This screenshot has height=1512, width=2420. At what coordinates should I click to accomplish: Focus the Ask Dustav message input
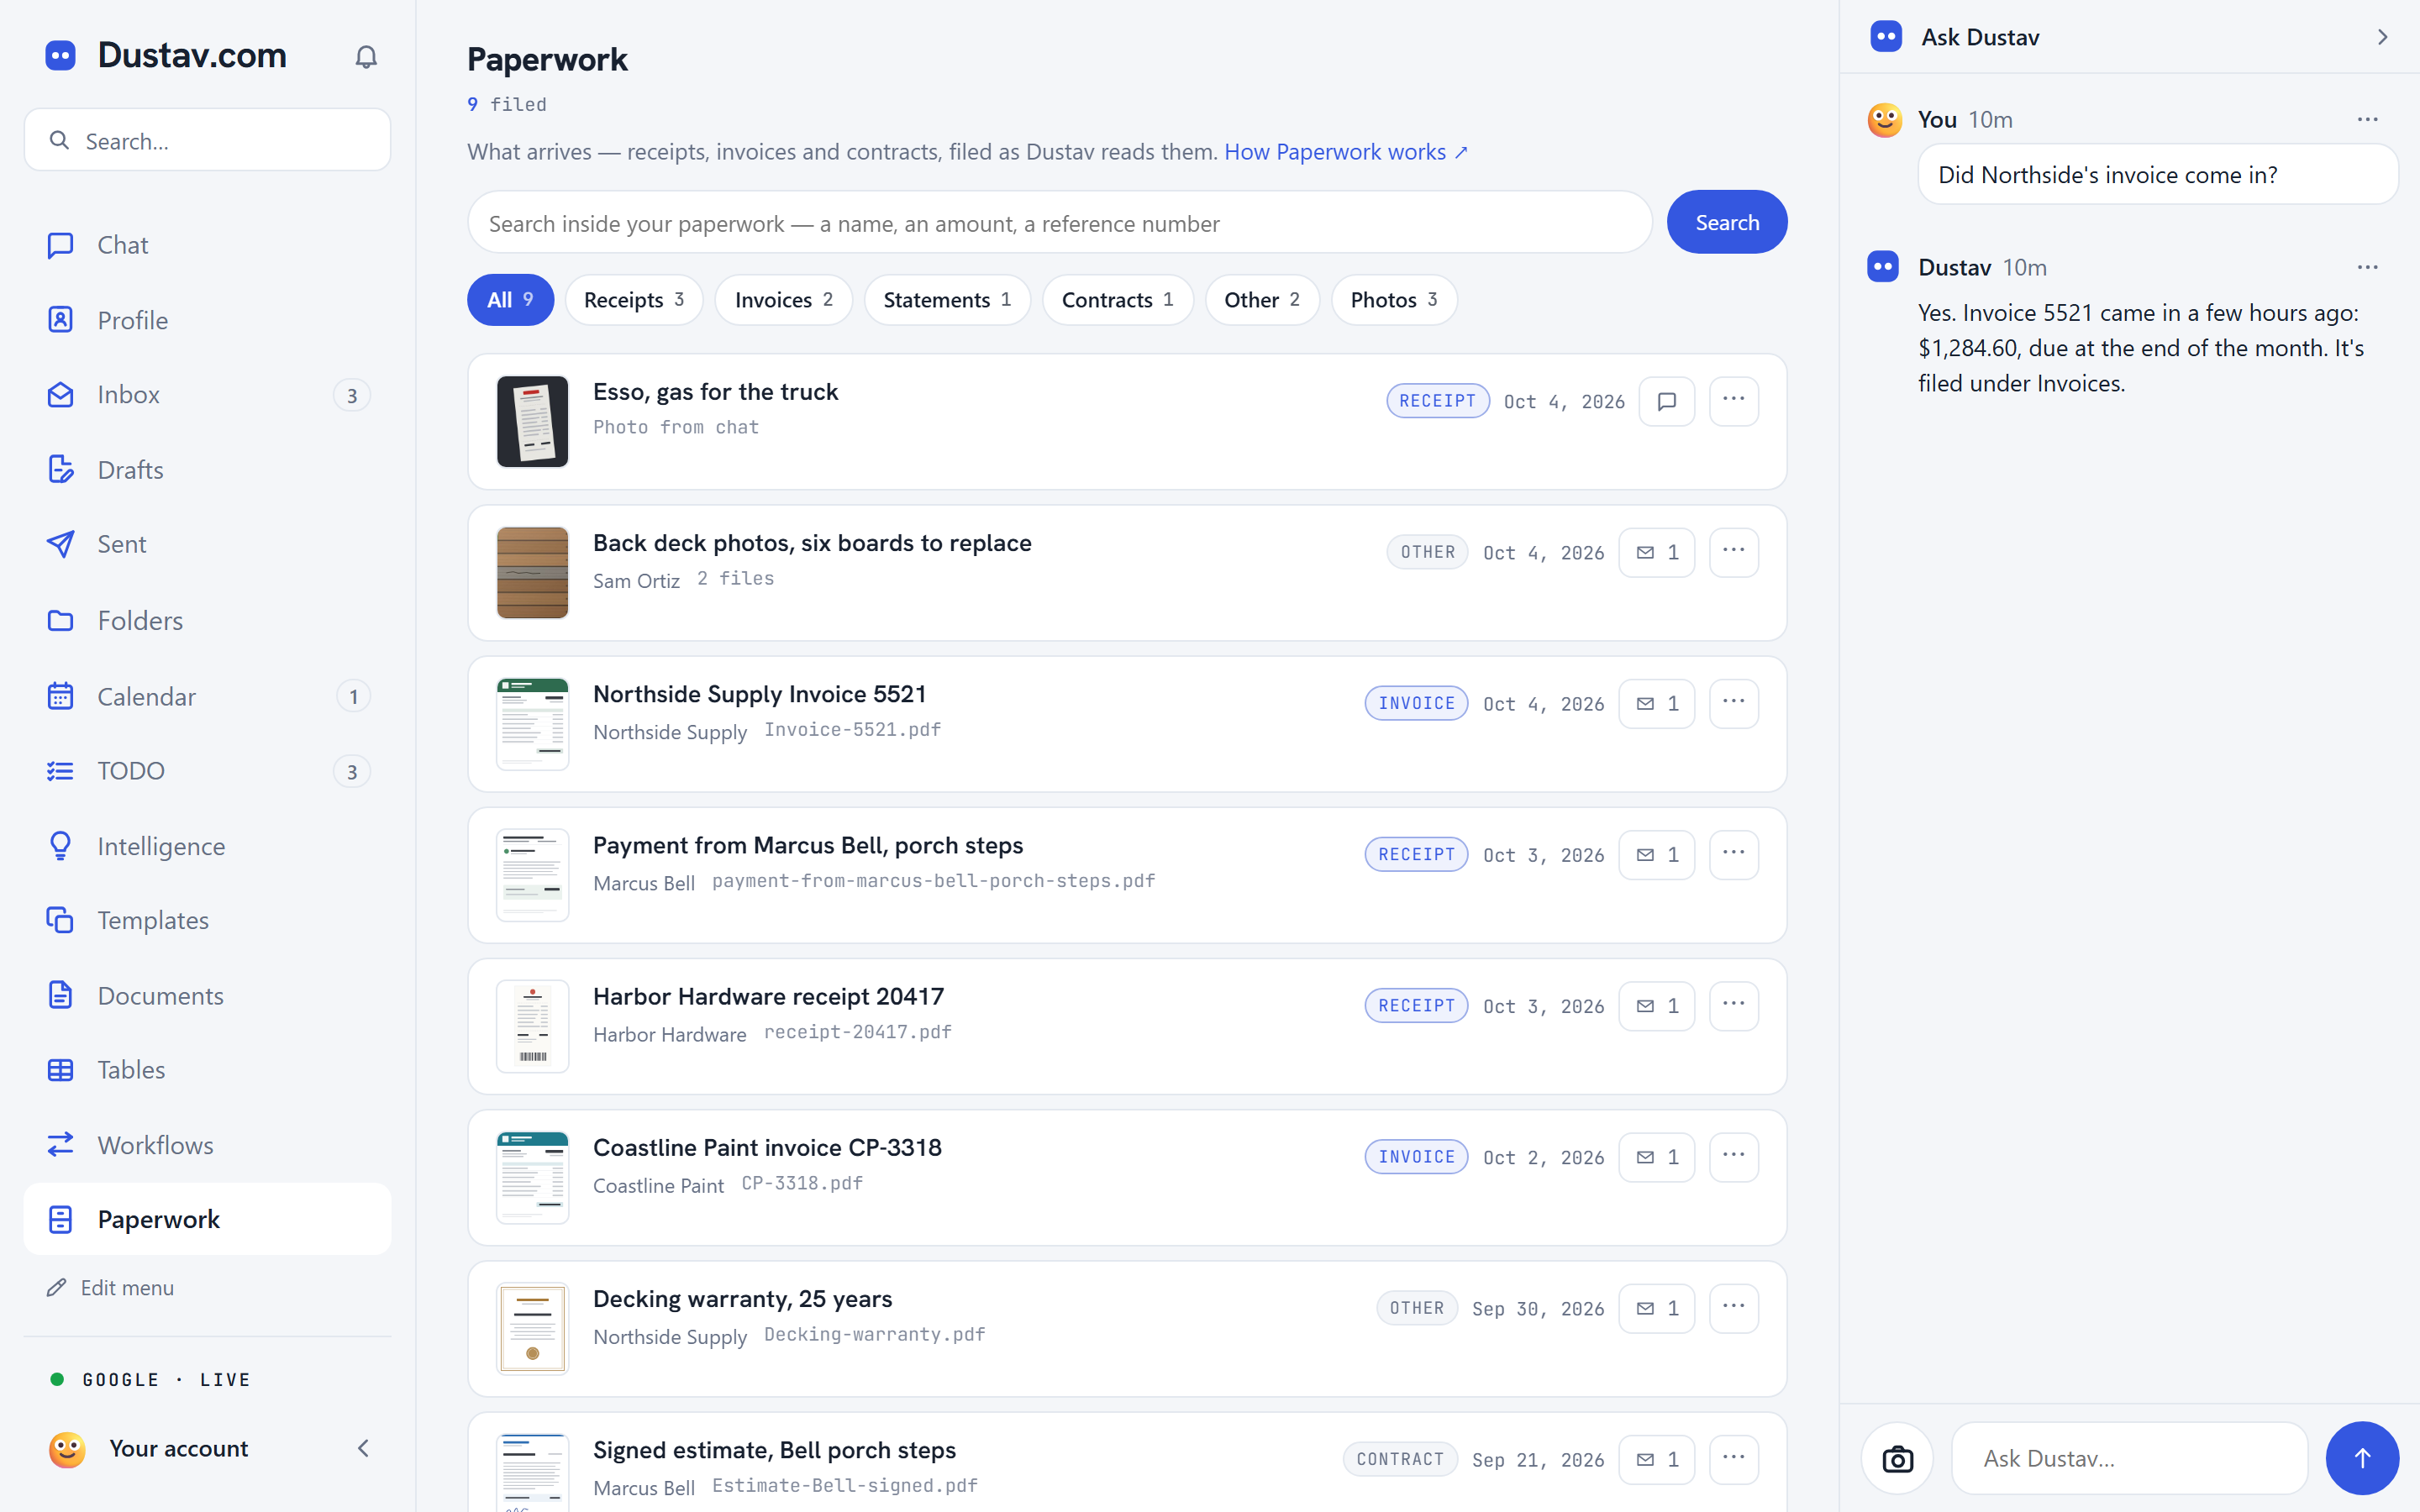[x=2129, y=1458]
